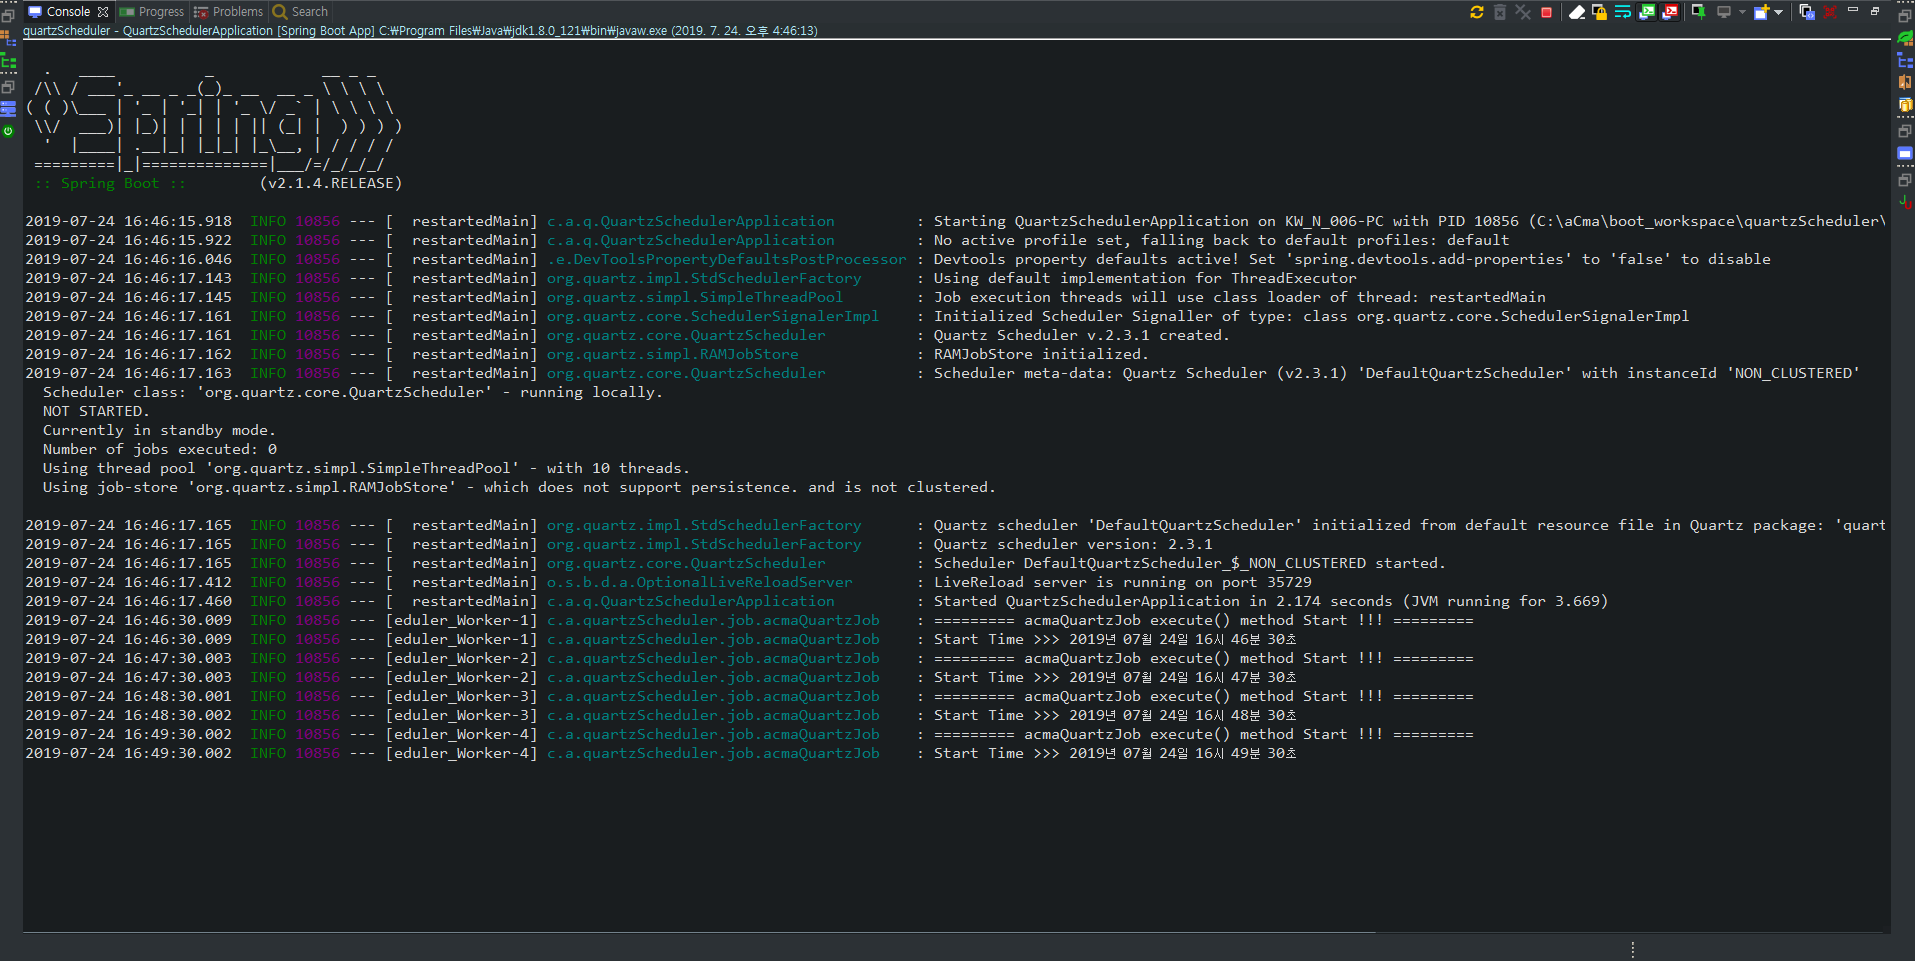Click 'Number of jobs executed: 0' line
The height and width of the screenshot is (961, 1915).
160,449
